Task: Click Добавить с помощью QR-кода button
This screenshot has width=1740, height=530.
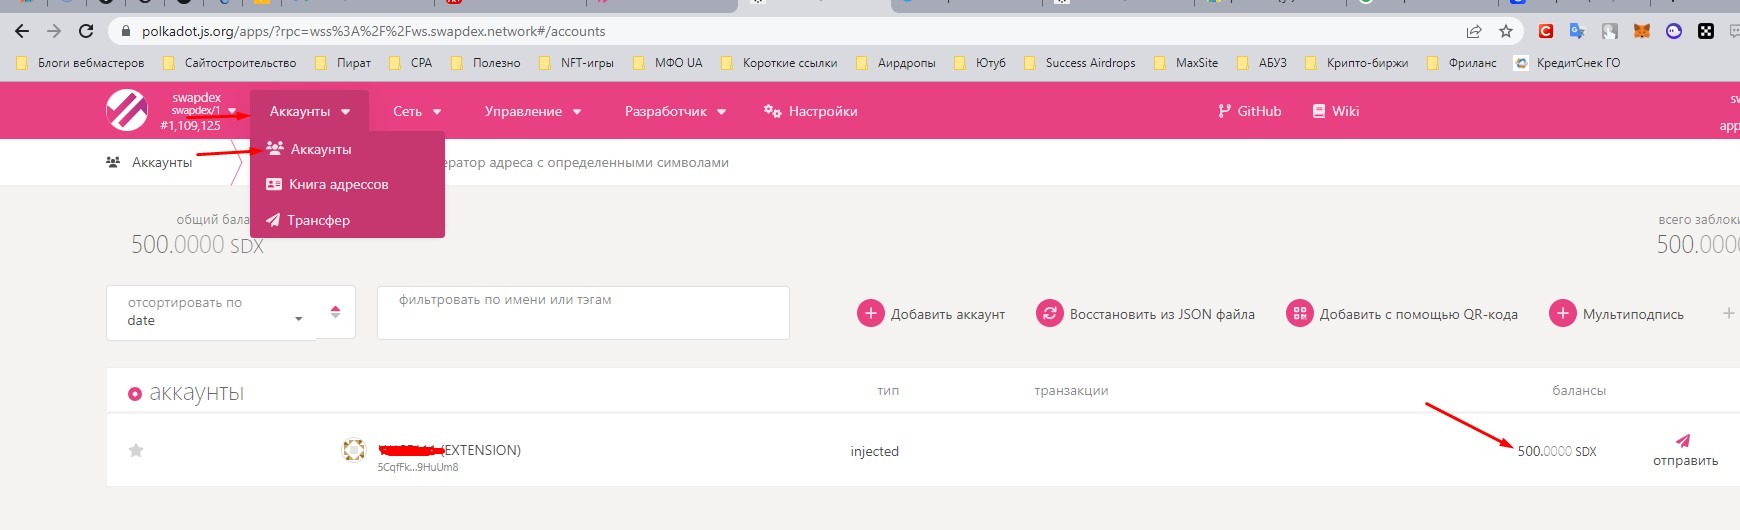Action: pos(1402,314)
